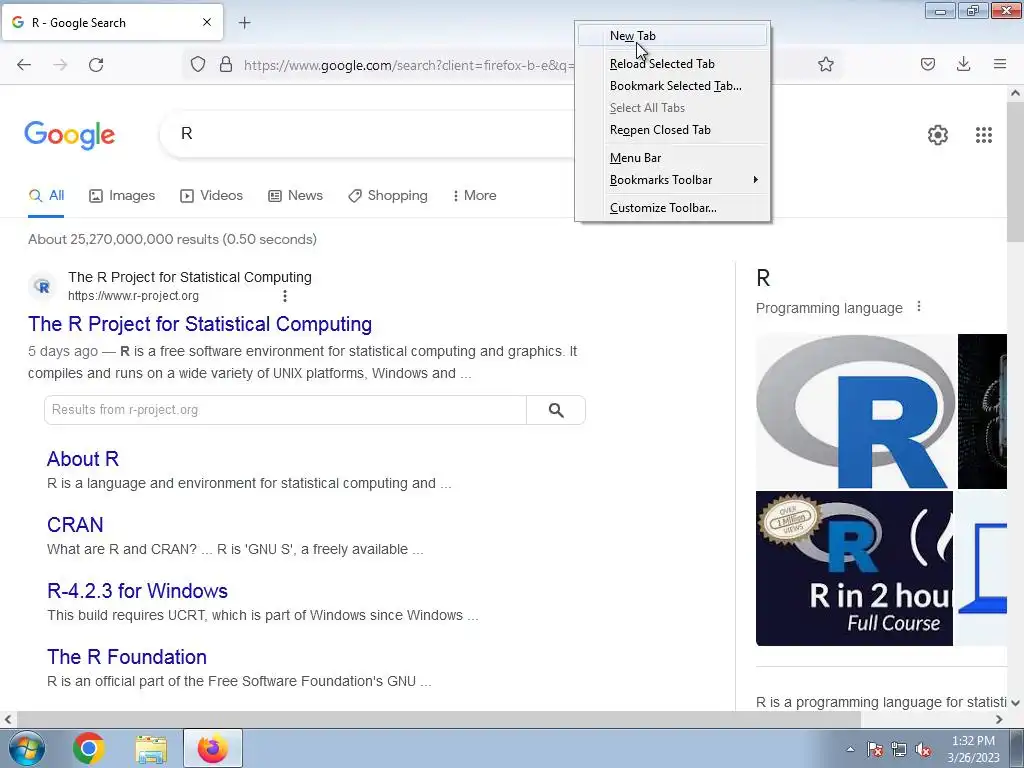Viewport: 1024px width, 768px height.
Task: Open the About R sitelink
Action: 83,459
